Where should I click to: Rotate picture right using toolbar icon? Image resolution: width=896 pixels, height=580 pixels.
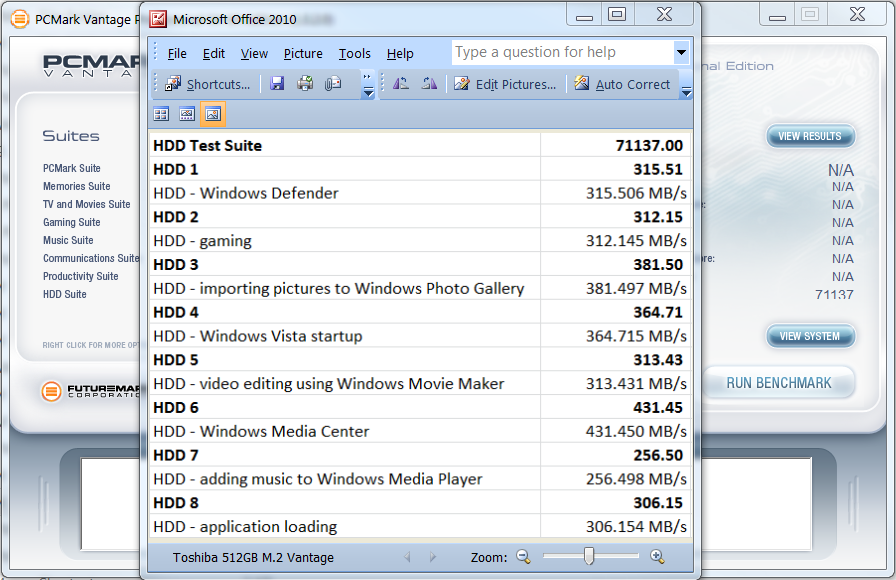[428, 84]
